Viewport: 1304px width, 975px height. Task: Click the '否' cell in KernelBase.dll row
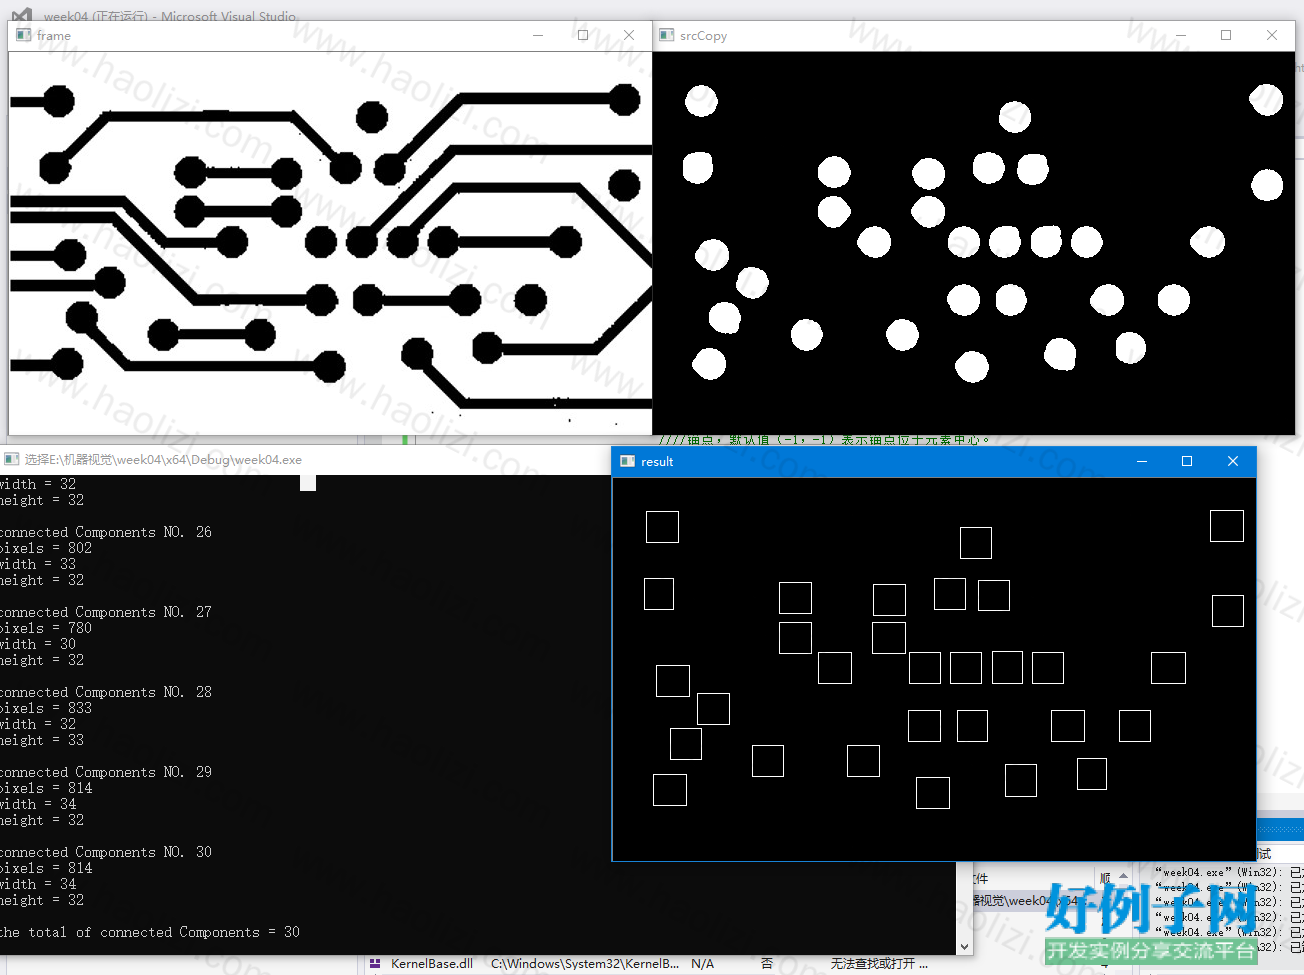tap(767, 964)
